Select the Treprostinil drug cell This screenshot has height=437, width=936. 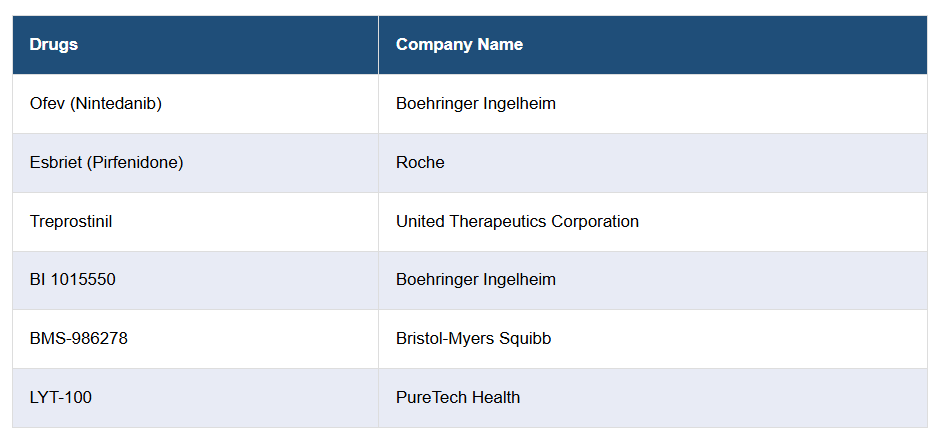[71, 221]
